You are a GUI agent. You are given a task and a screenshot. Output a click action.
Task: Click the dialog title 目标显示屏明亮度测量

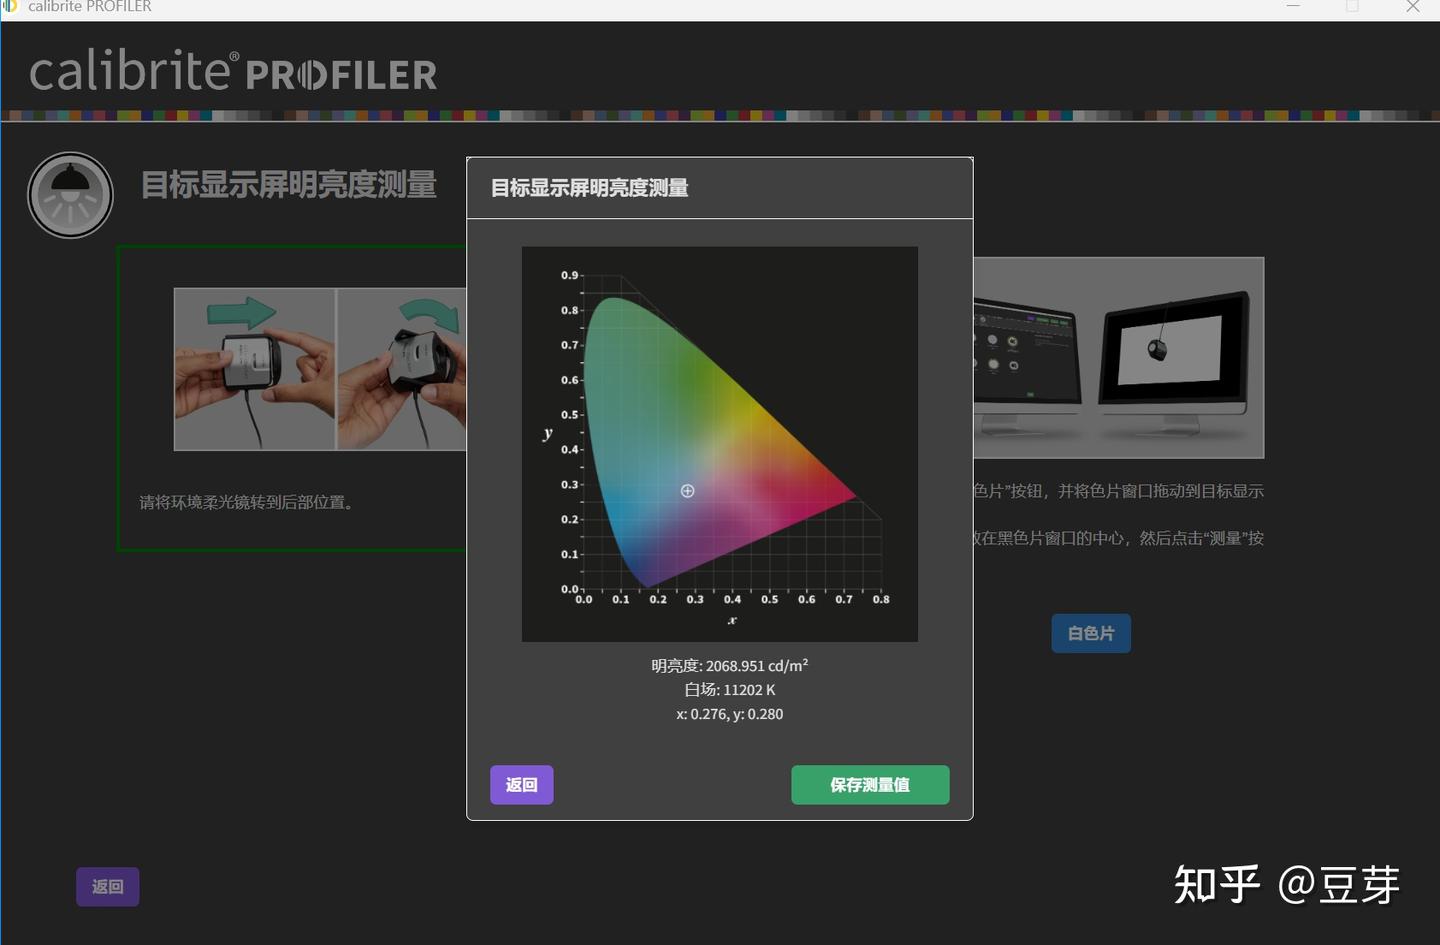[590, 188]
